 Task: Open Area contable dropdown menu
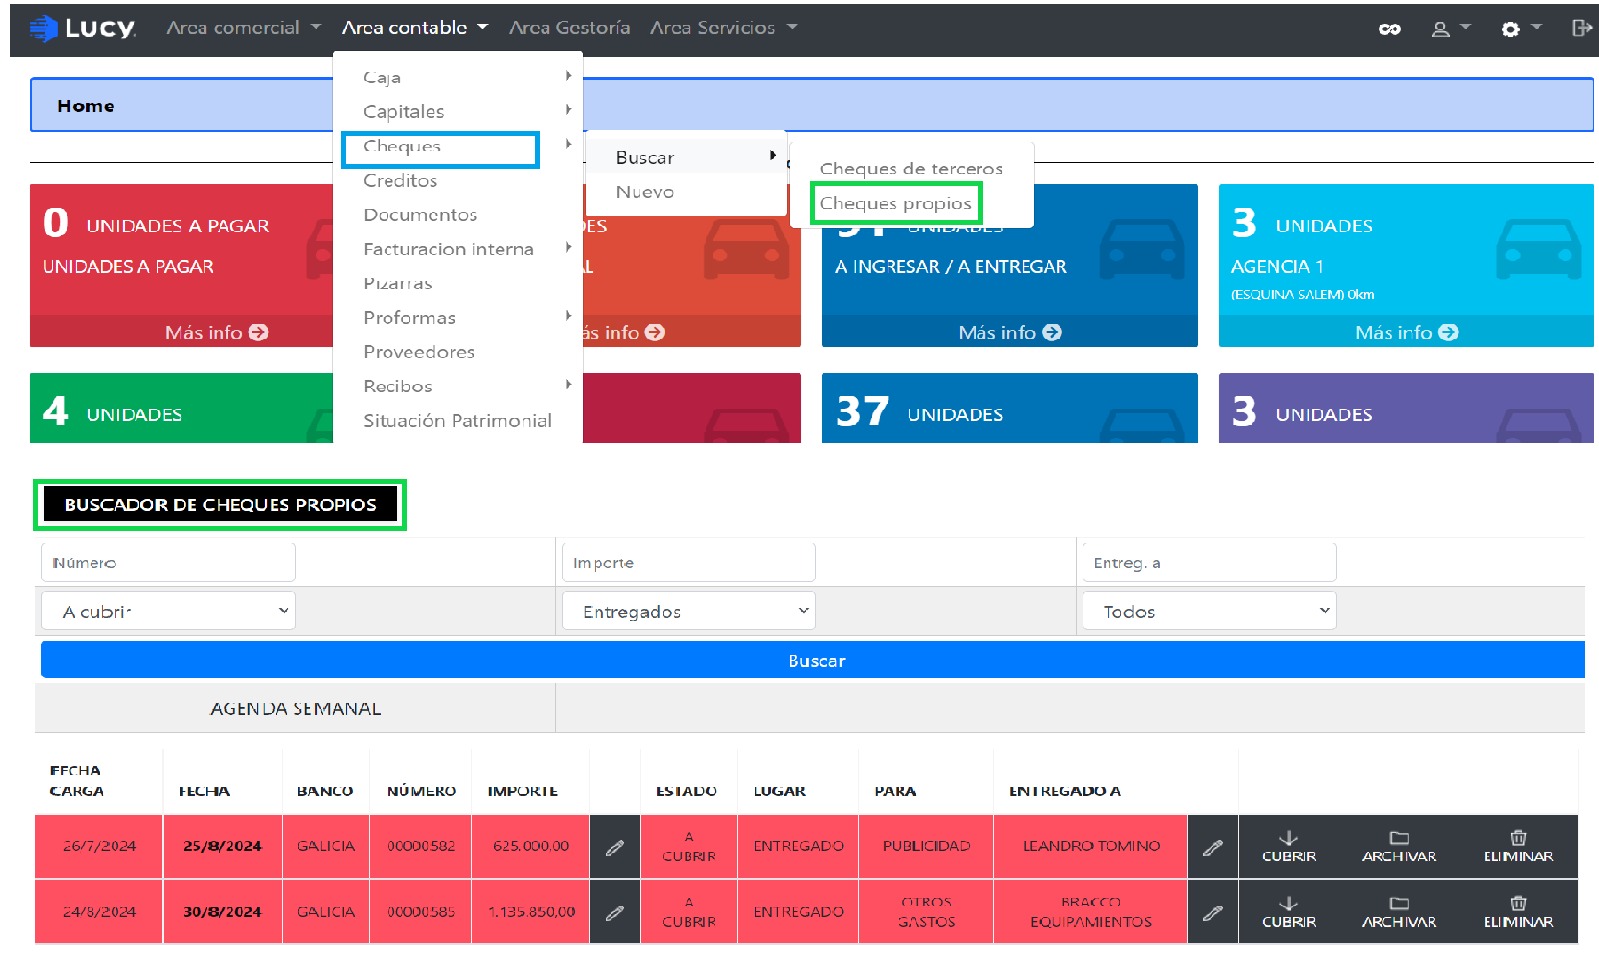[x=414, y=28]
